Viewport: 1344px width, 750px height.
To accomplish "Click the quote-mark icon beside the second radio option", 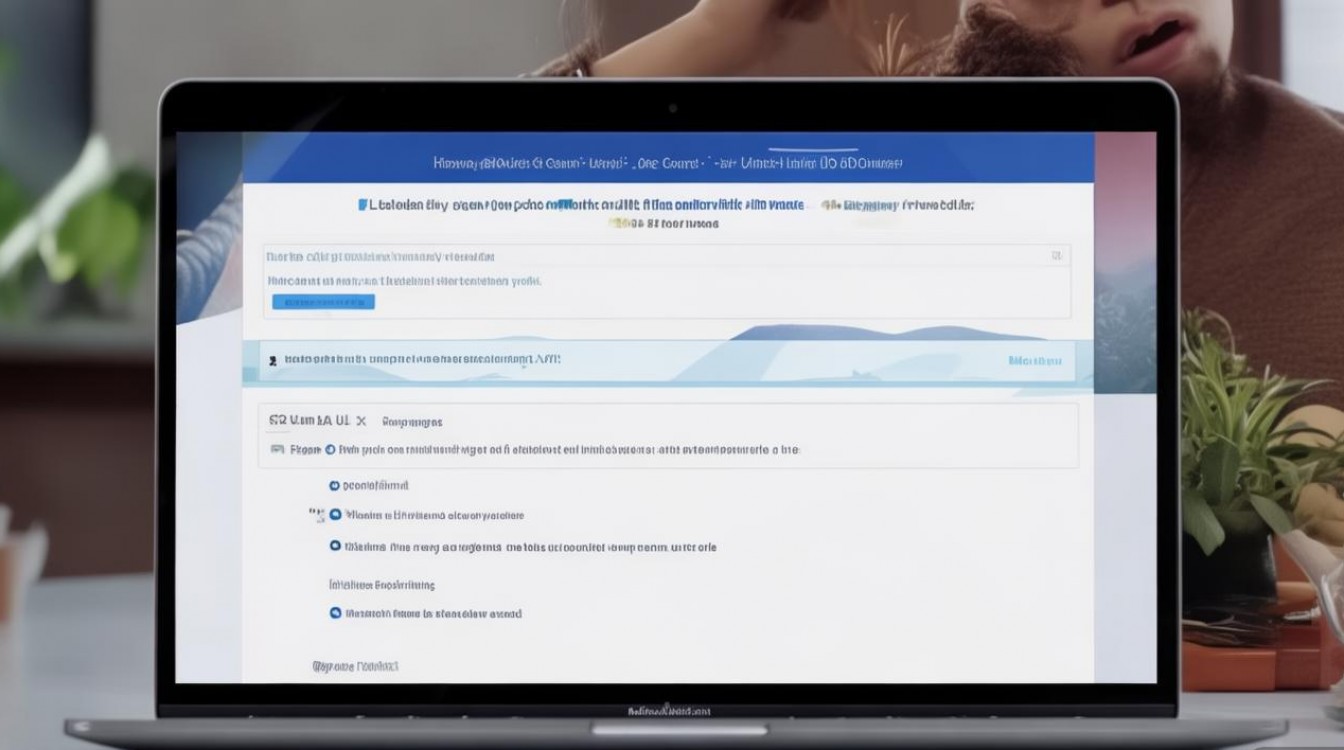I will pos(316,514).
